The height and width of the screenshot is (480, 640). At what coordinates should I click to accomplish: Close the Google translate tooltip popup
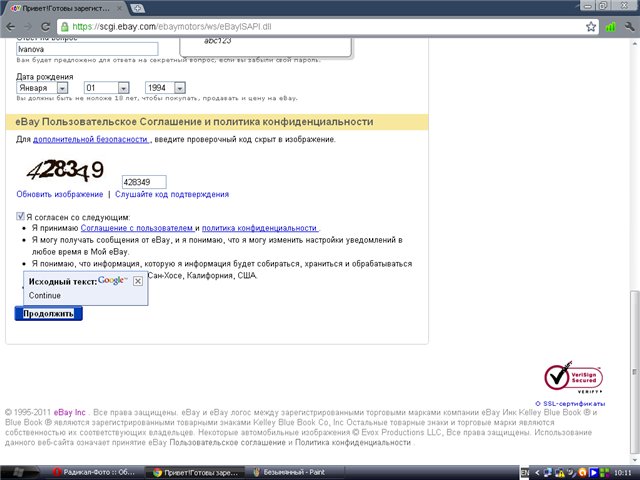(138, 281)
